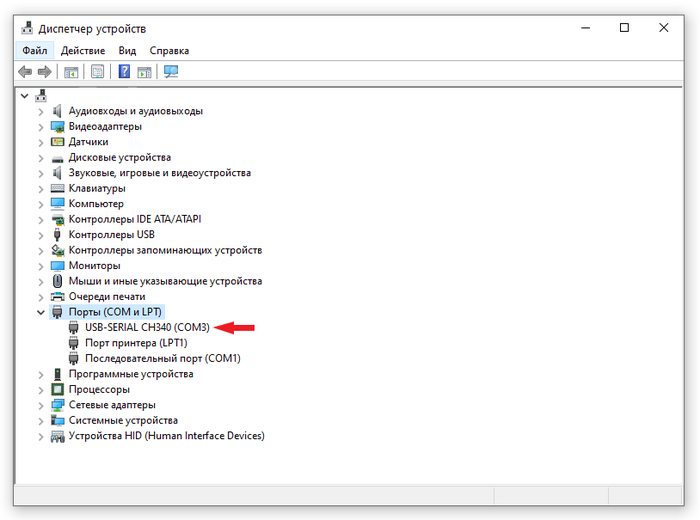
Task: Click the display adapter icon beside Видеоадаптеры
Action: [x=57, y=126]
